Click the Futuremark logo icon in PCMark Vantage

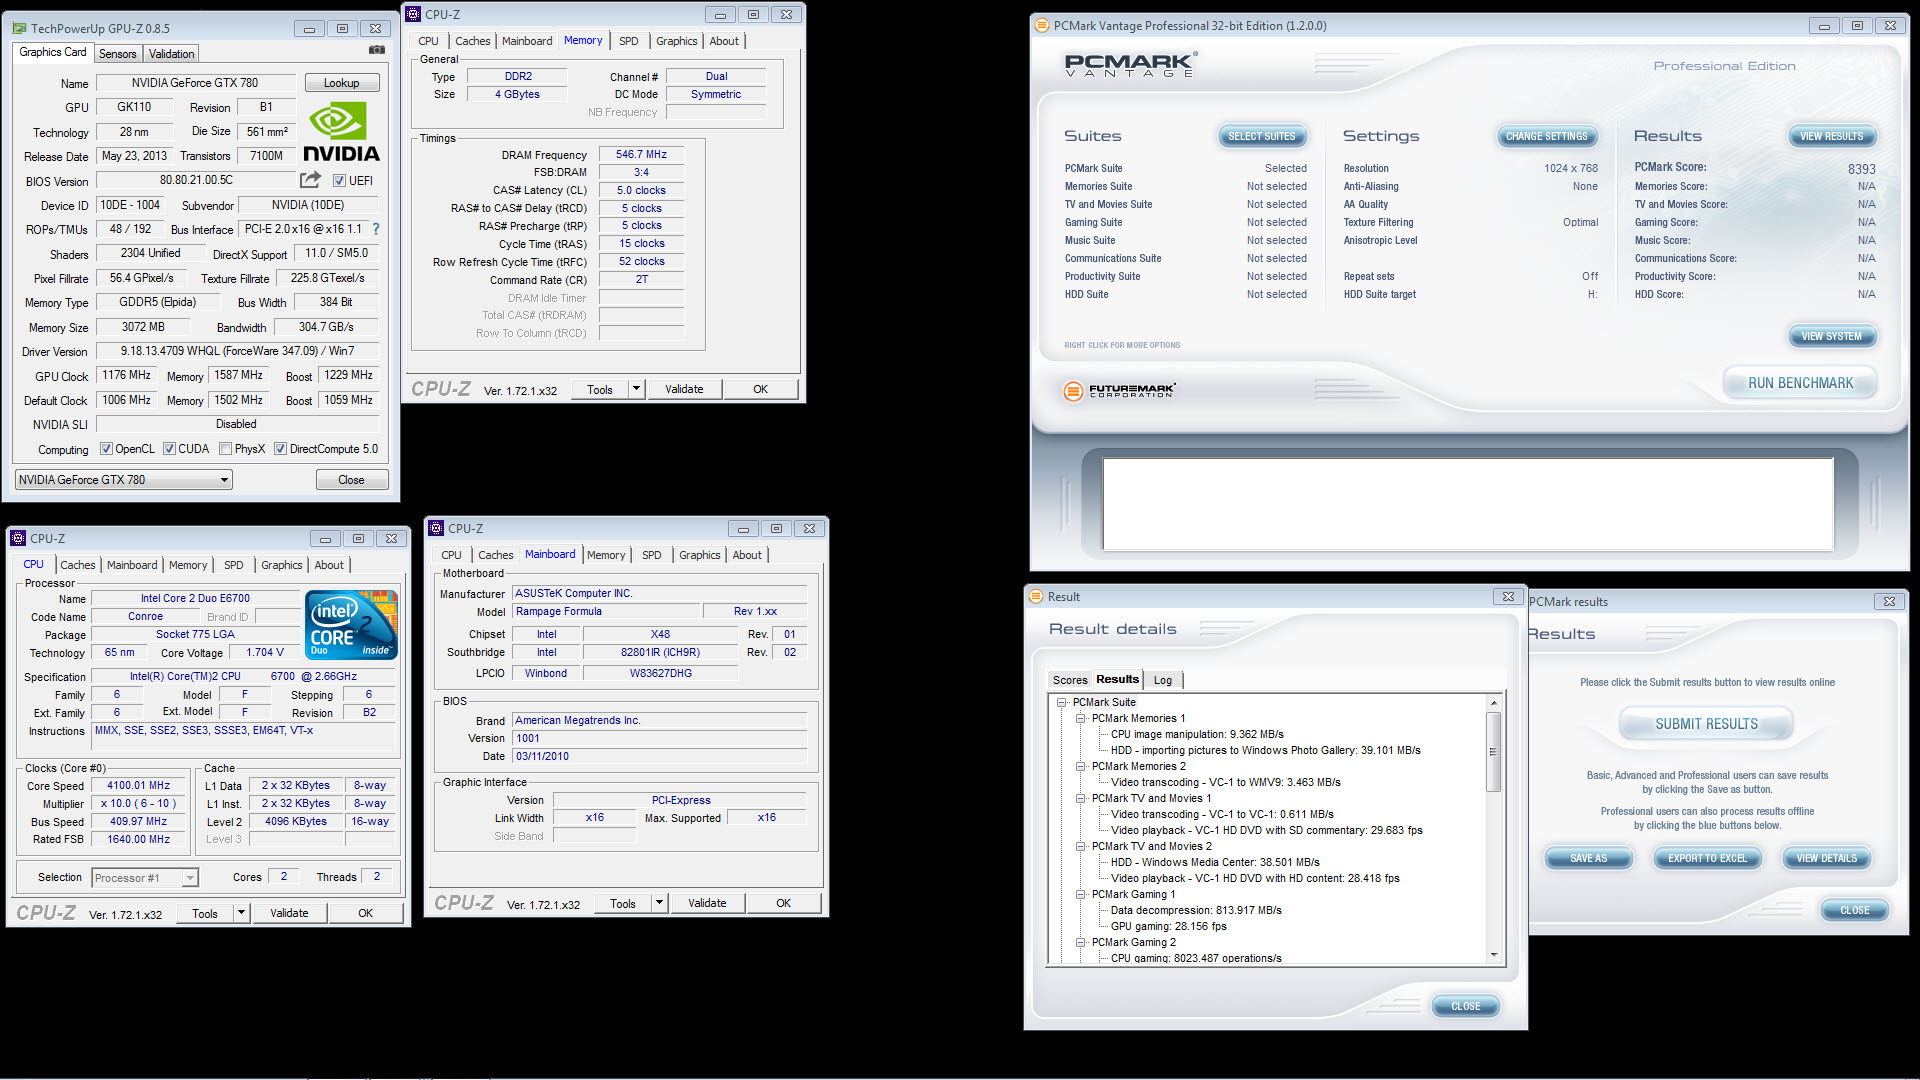pyautogui.click(x=1073, y=391)
